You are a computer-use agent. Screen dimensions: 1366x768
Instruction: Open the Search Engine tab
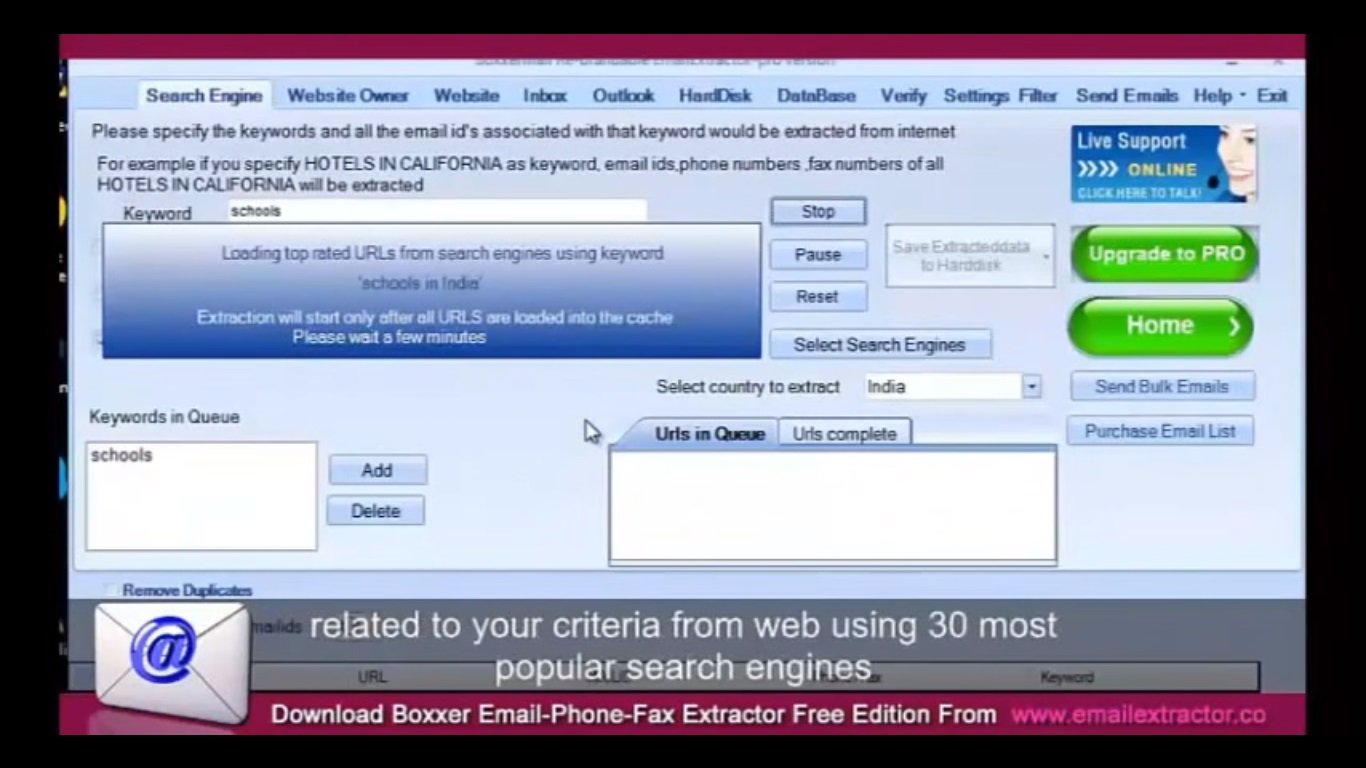coord(204,96)
